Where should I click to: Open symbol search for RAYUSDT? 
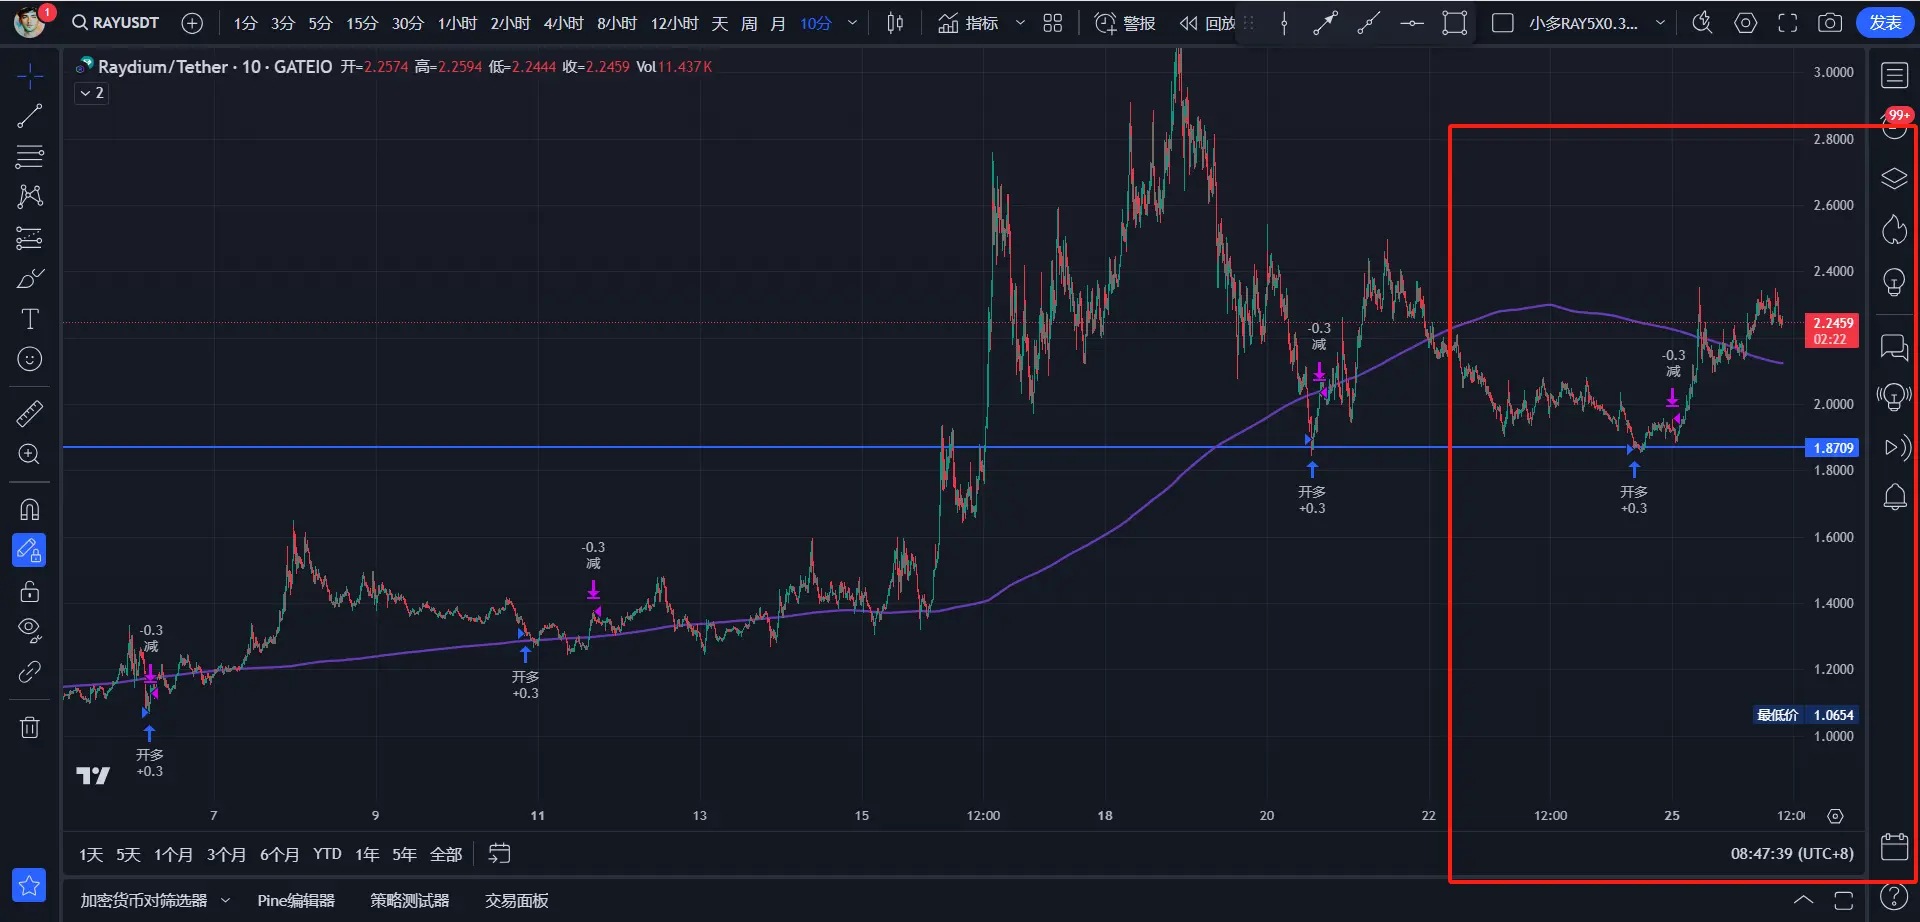pos(116,23)
